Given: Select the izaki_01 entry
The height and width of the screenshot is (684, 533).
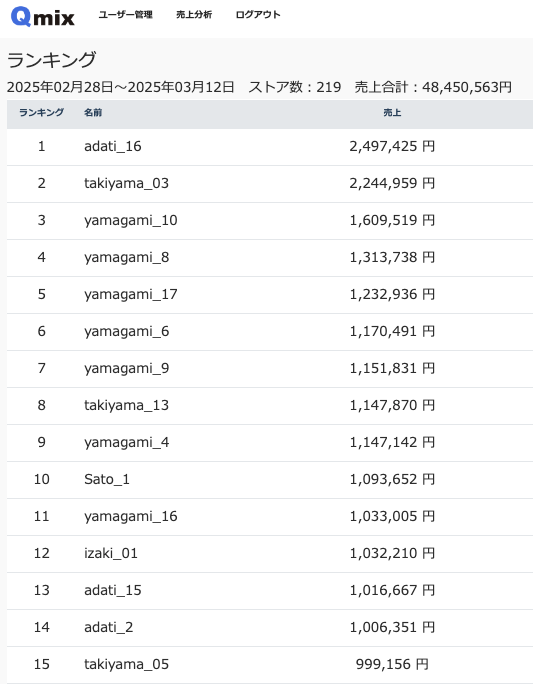Looking at the screenshot, I should (x=111, y=553).
